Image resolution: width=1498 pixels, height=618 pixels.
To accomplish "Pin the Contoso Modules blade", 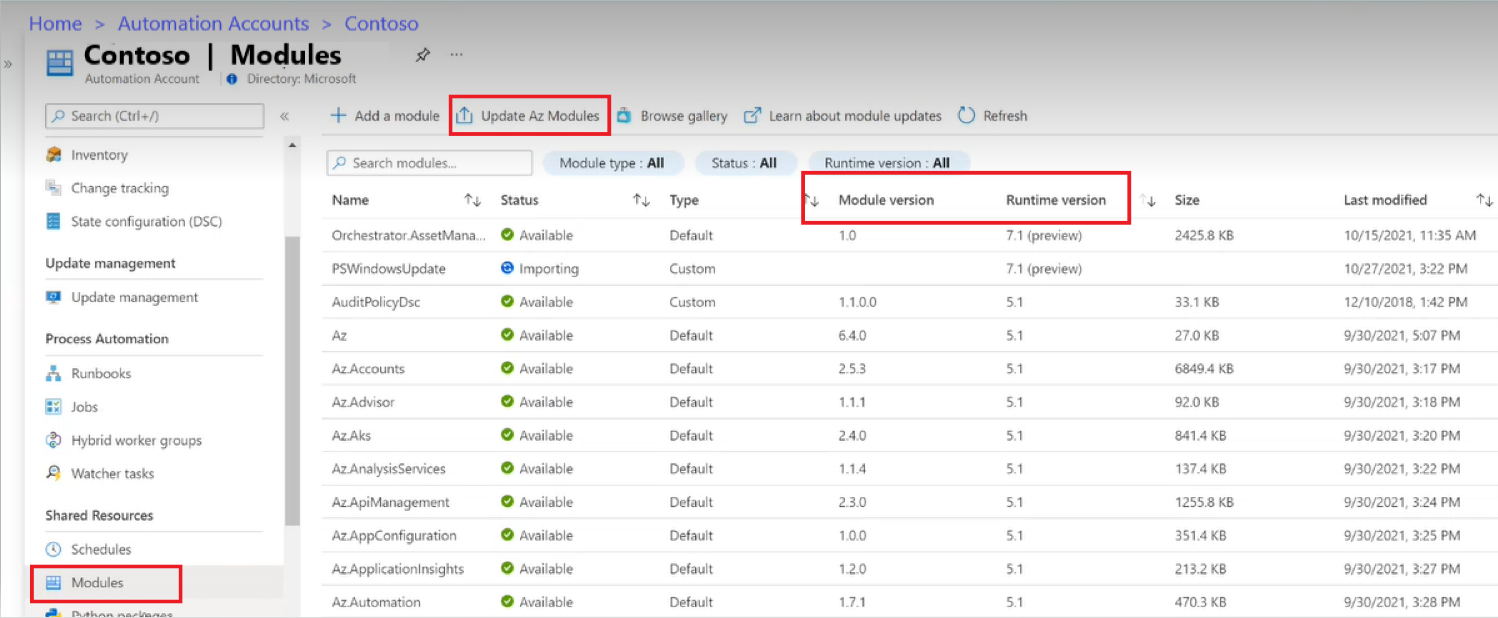I will click(x=422, y=56).
